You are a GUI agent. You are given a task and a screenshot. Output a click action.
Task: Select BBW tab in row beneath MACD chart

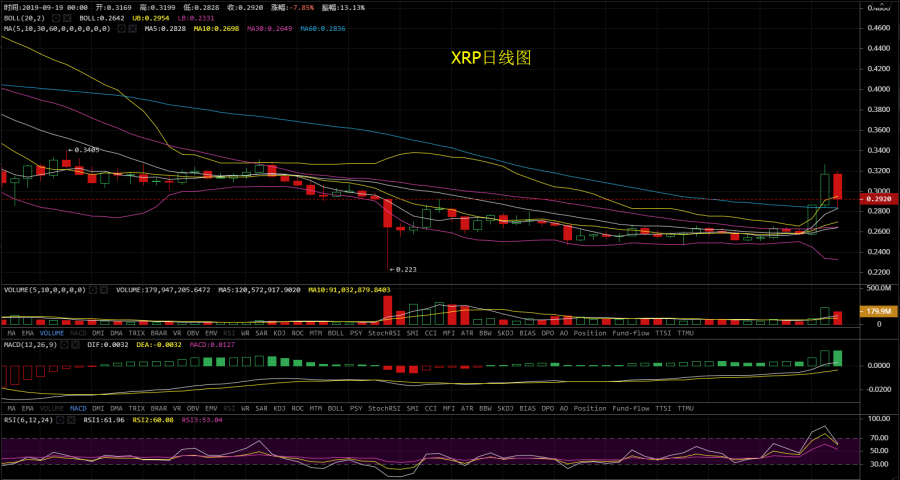tap(486, 408)
